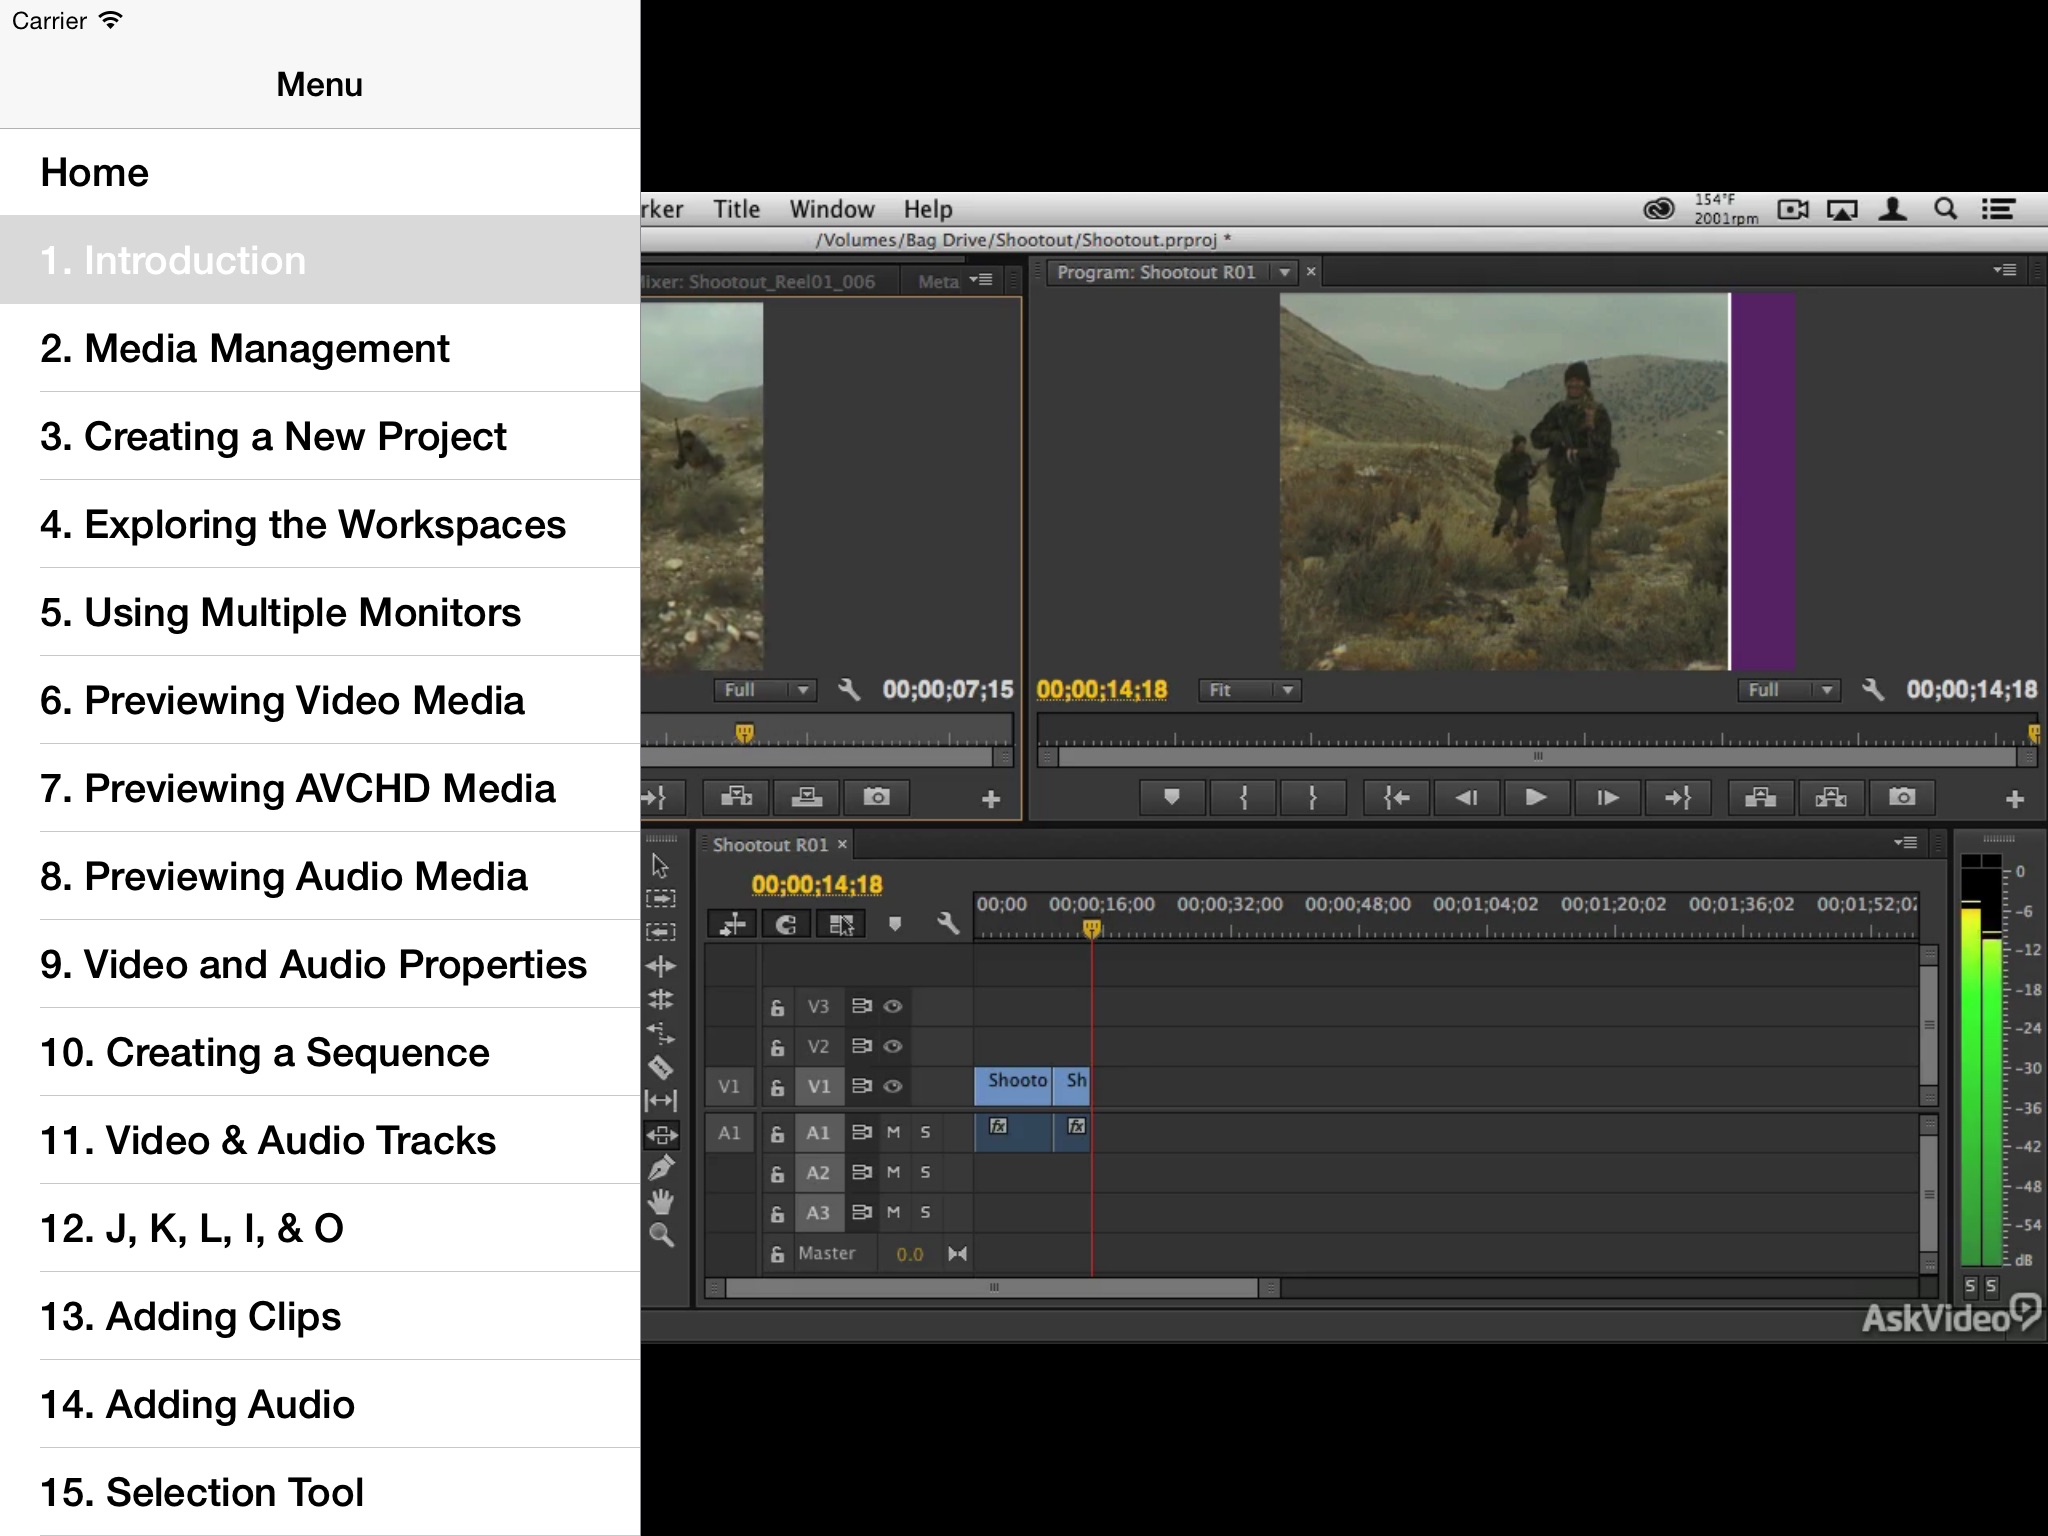Click the Play button in Program monitor

coord(1535,797)
